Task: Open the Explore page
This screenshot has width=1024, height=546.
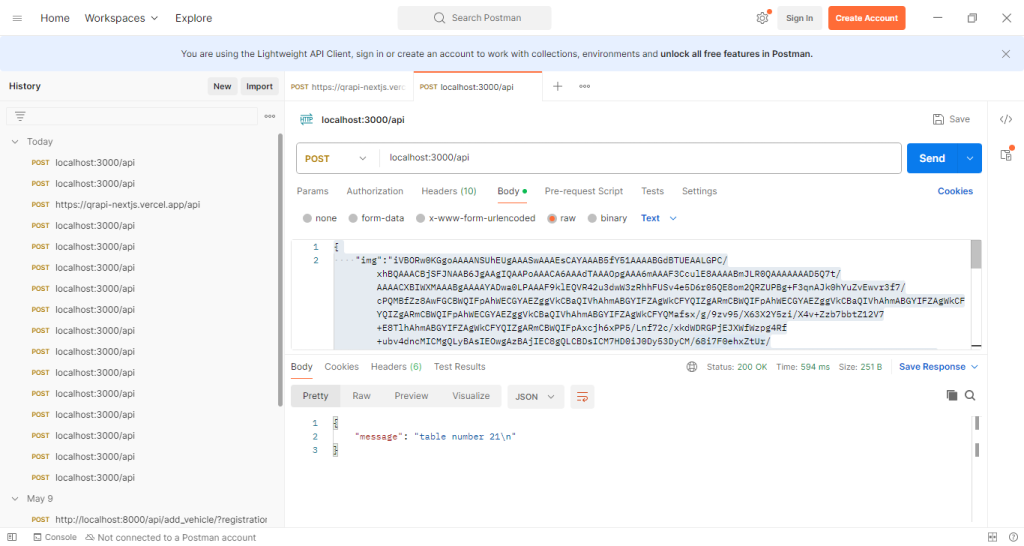Action: (x=193, y=18)
